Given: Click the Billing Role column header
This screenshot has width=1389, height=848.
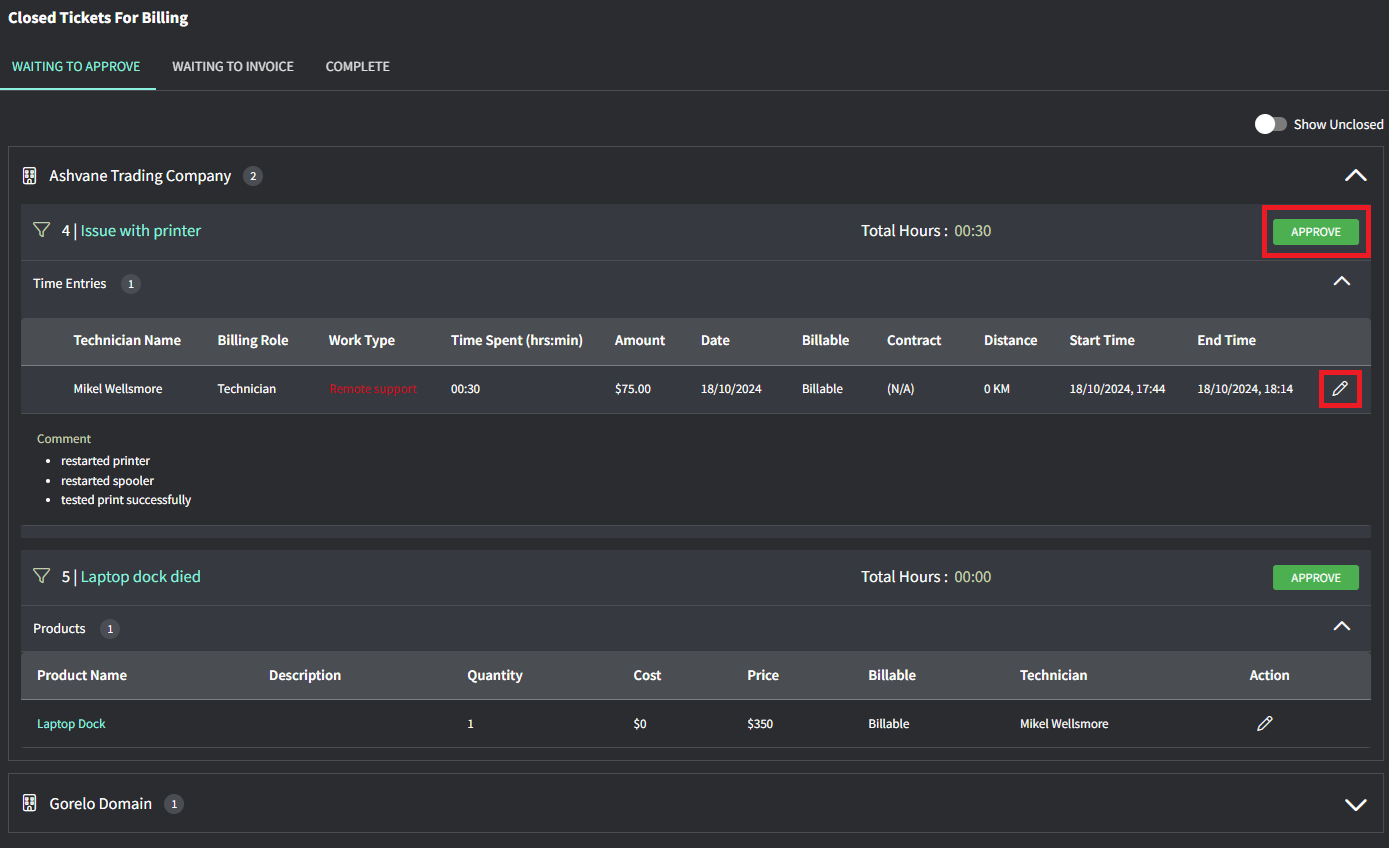Looking at the screenshot, I should tap(253, 340).
